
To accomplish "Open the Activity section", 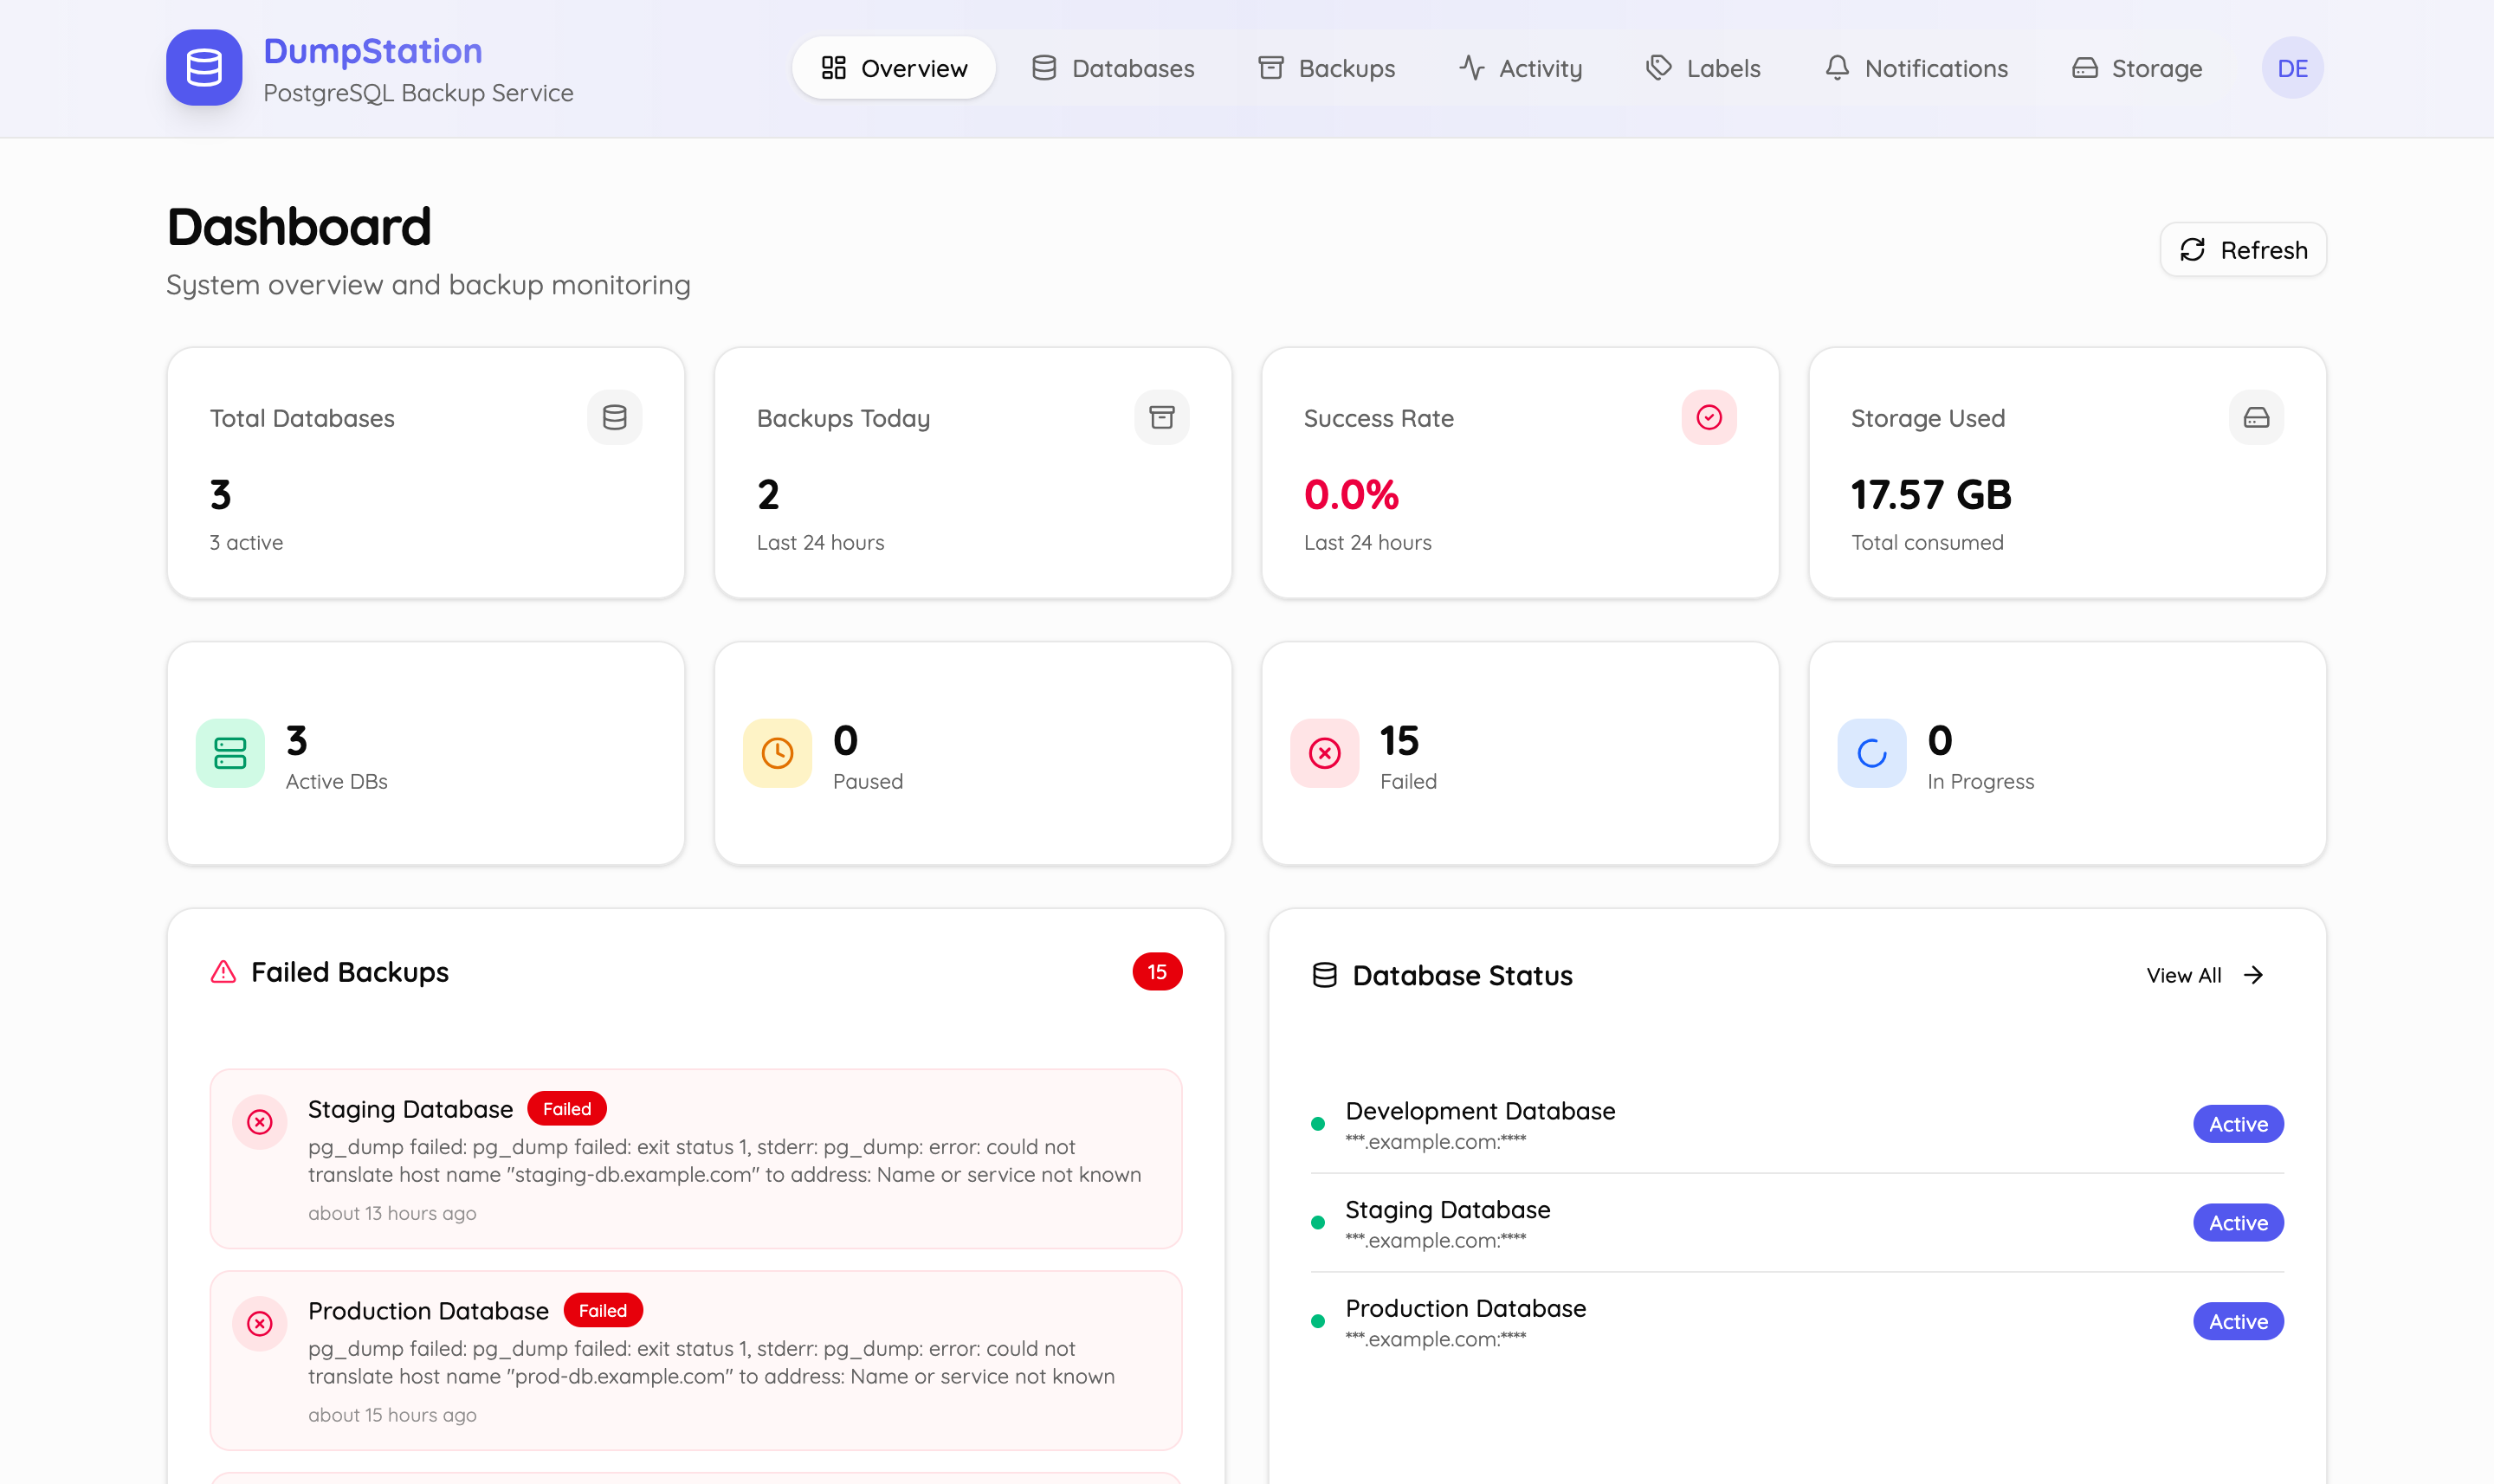I will coord(1519,67).
